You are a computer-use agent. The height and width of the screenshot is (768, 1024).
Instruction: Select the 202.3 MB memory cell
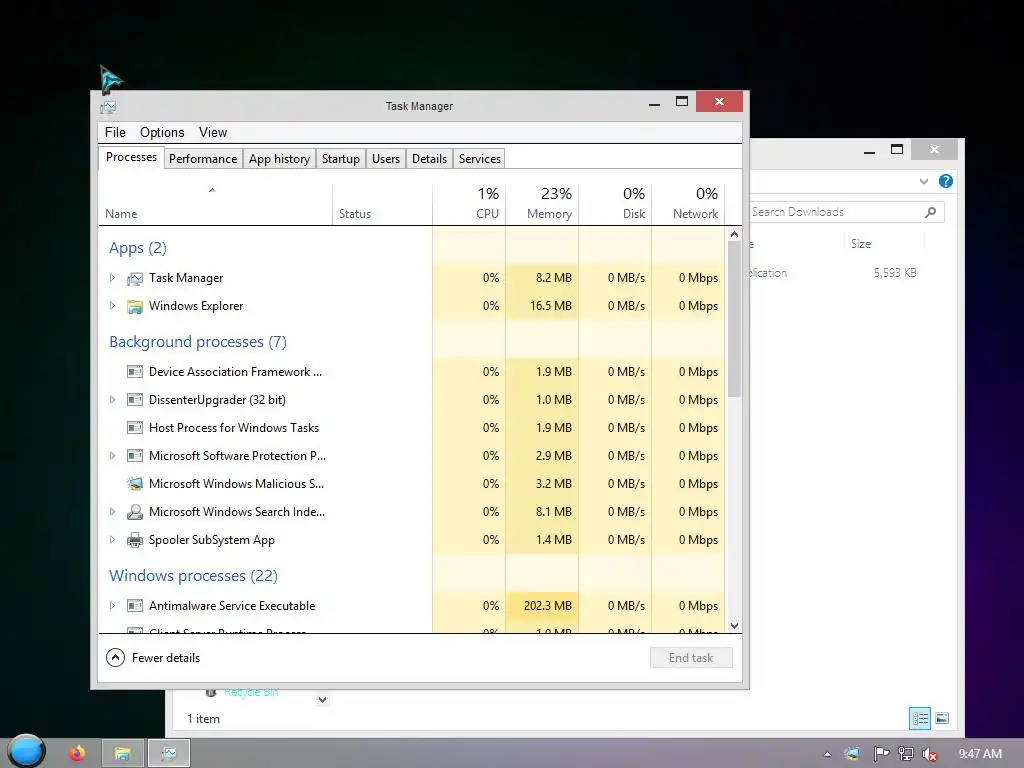[x=542, y=606]
